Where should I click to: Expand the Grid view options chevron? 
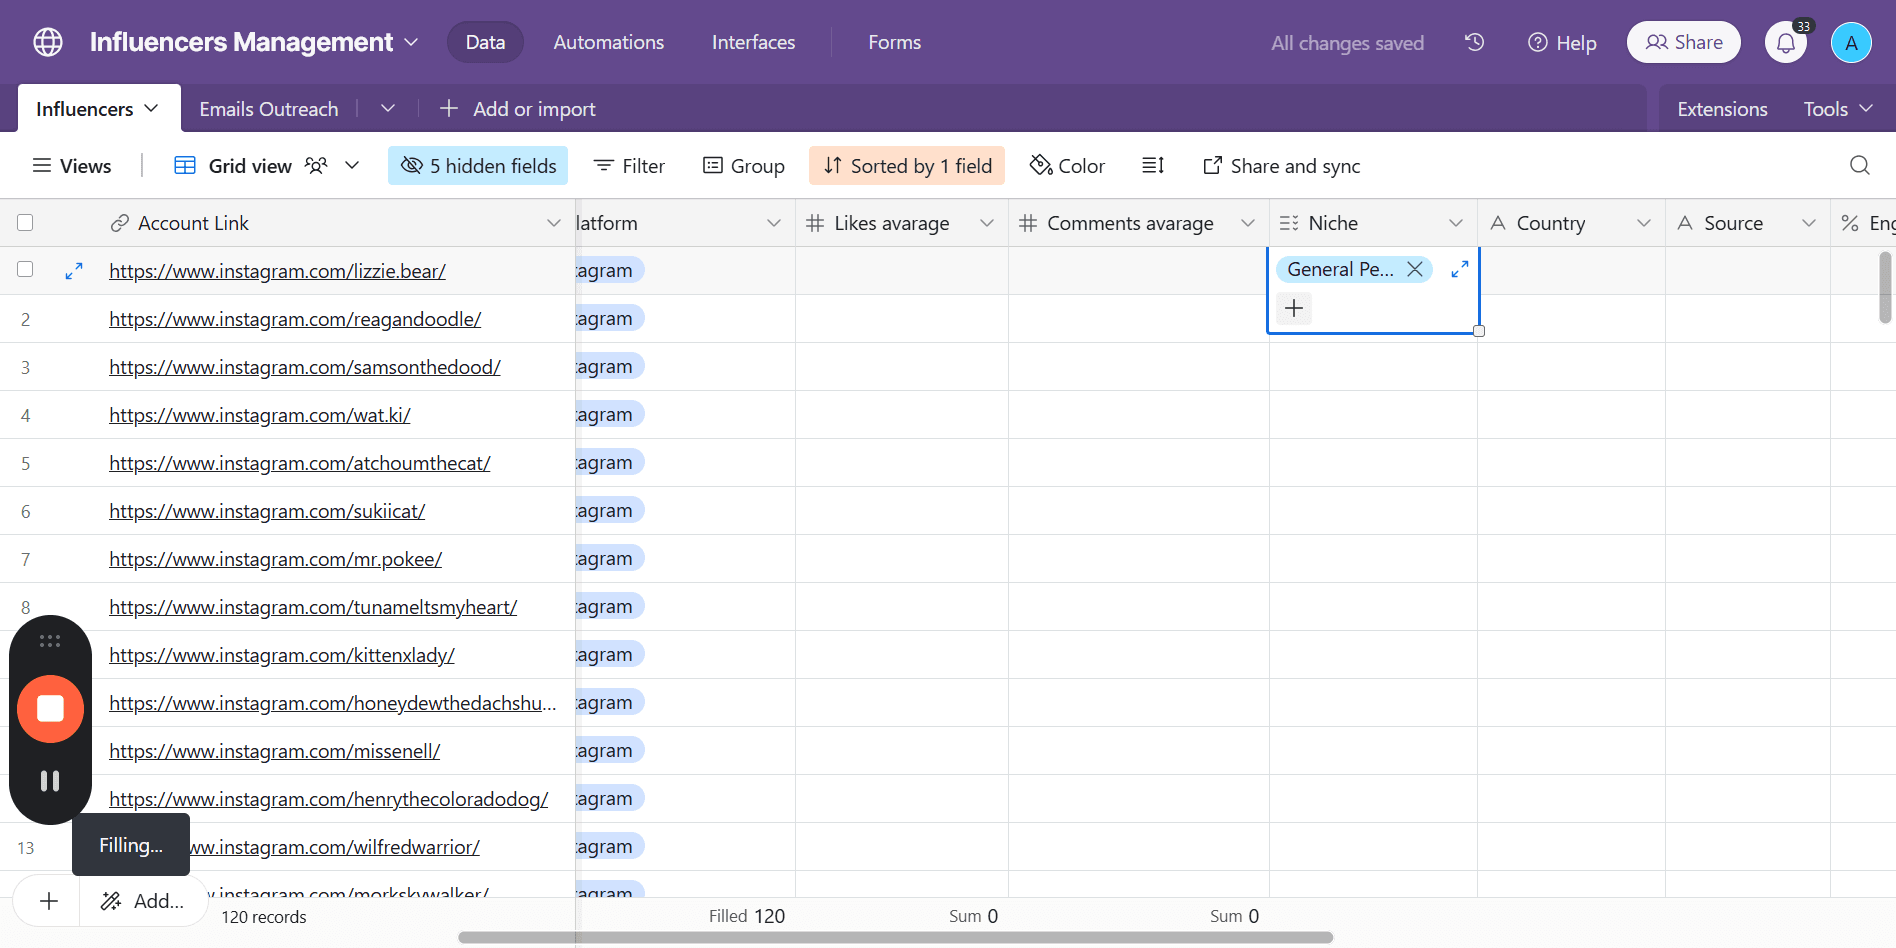pos(352,165)
